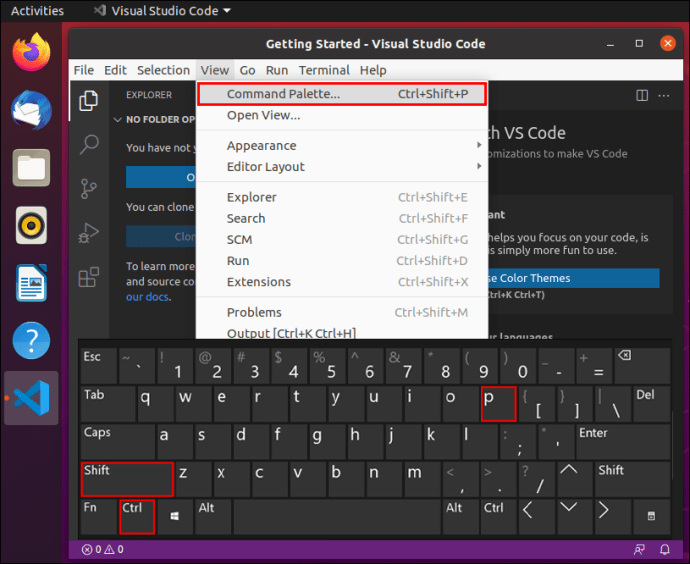Open the Search view icon in activity bar
690x564 pixels.
click(89, 144)
